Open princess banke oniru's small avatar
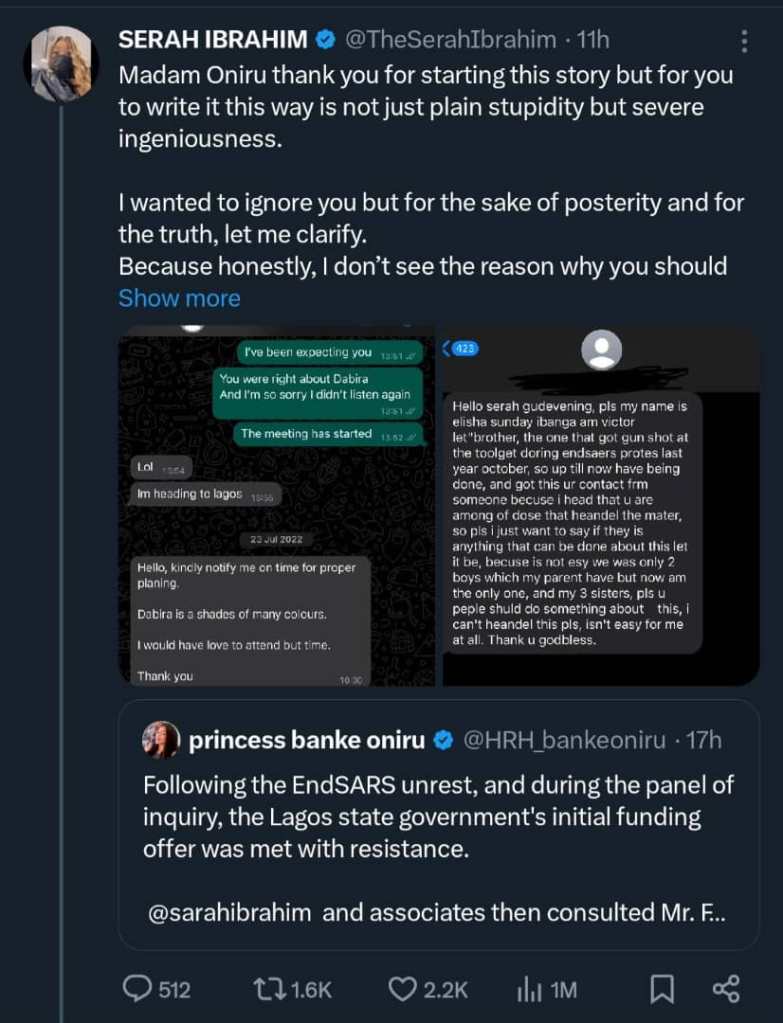 (163, 740)
